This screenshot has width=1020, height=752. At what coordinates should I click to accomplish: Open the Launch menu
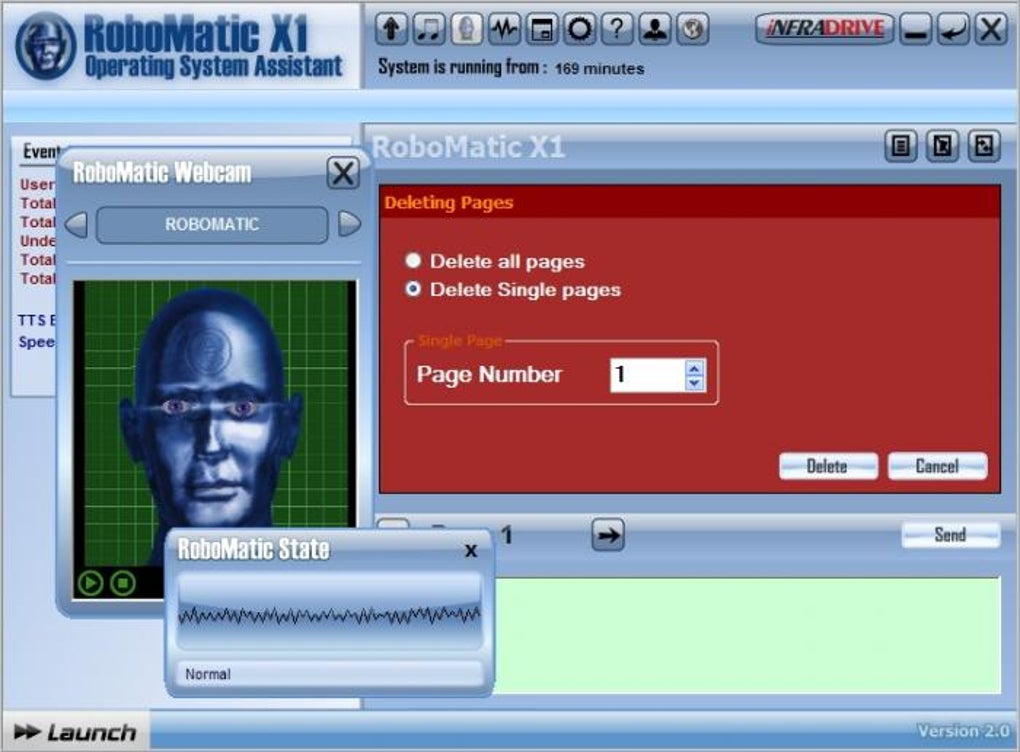pyautogui.click(x=75, y=732)
